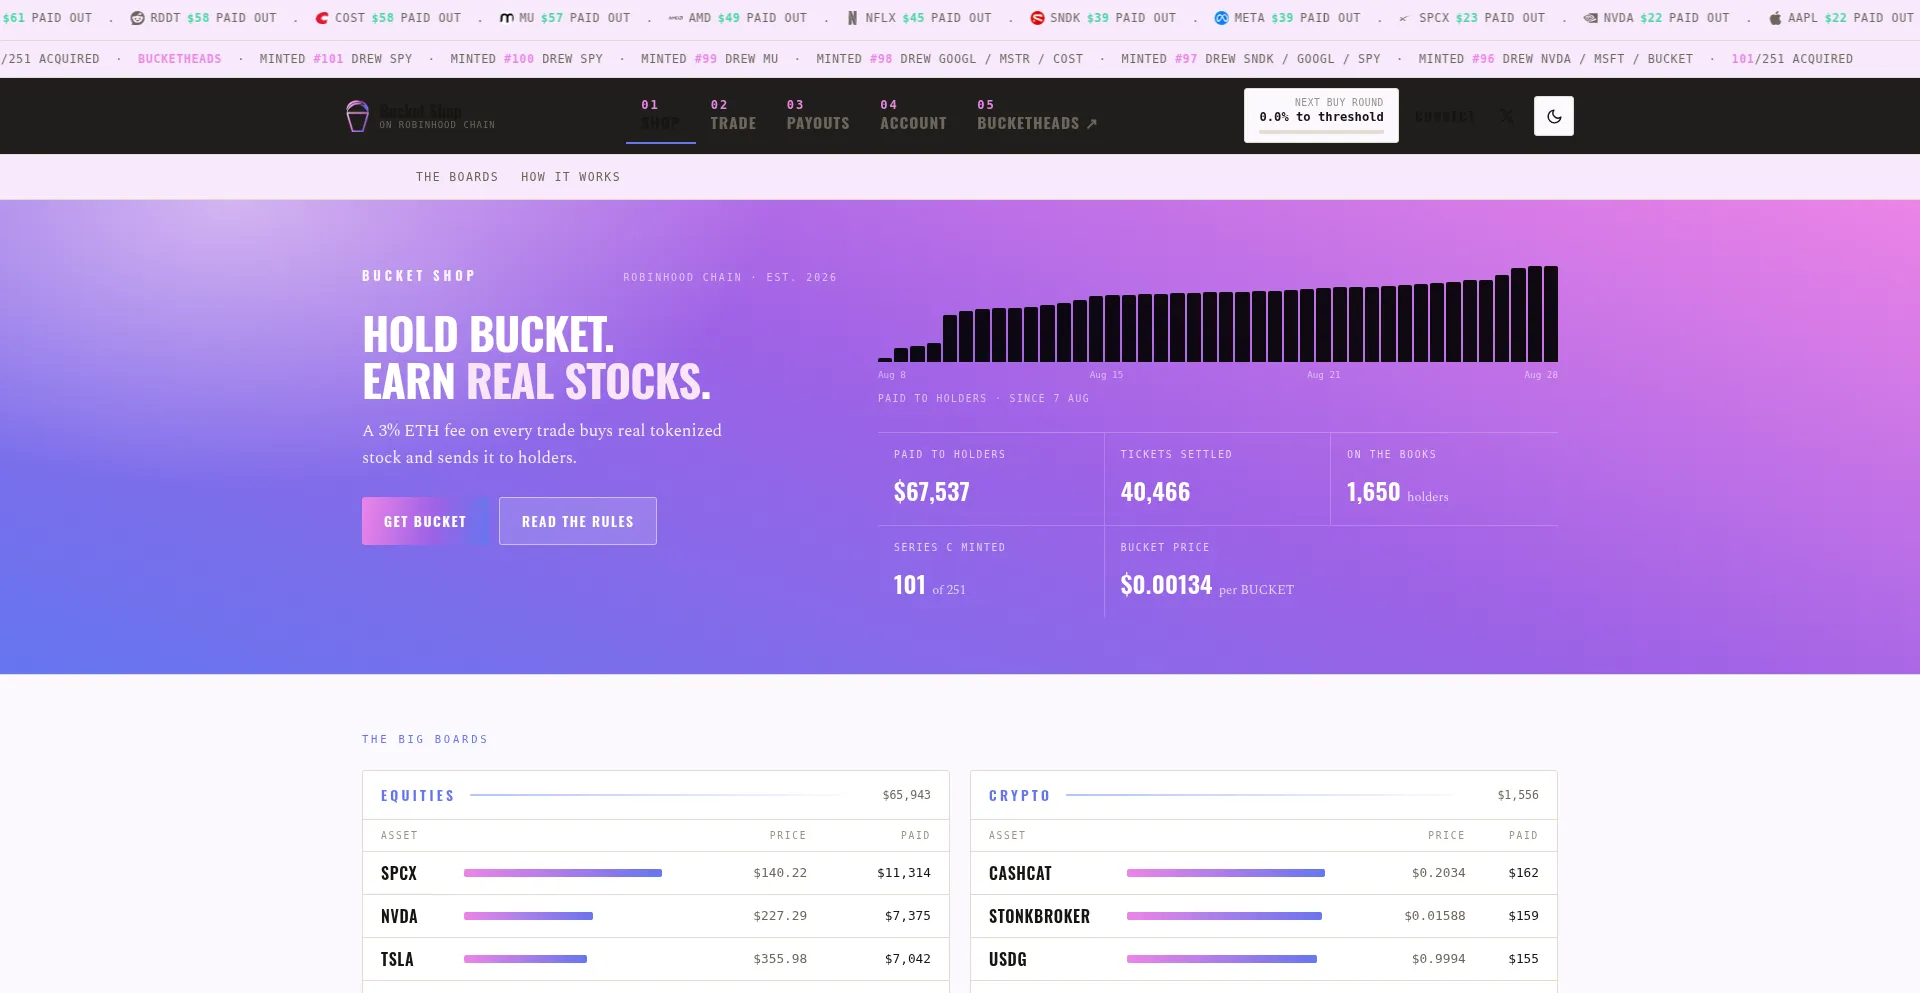The width and height of the screenshot is (1920, 993).
Task: Click the equities total $65,943
Action: [x=906, y=795]
